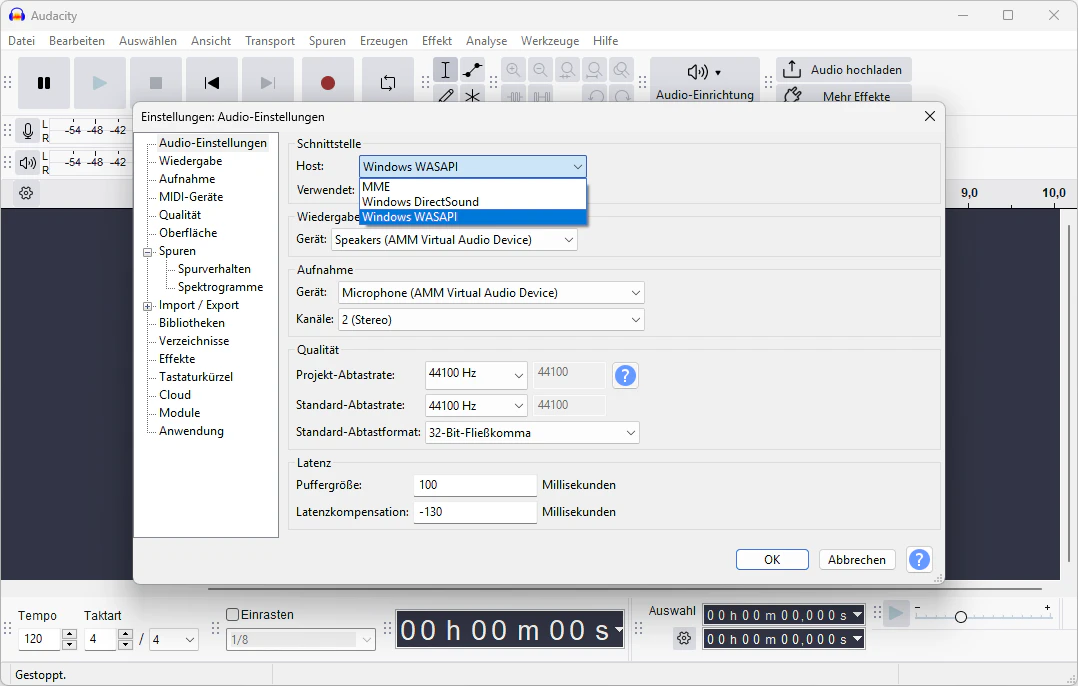Select the Multi-tool asterisk icon
Image resolution: width=1078 pixels, height=686 pixels.
[x=472, y=96]
